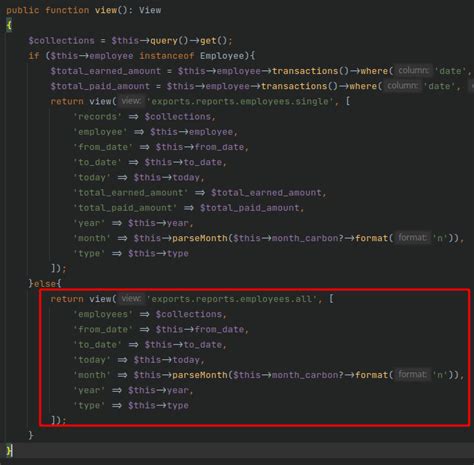Click parseMonth in the all view array
The width and height of the screenshot is (474, 465).
[200, 375]
